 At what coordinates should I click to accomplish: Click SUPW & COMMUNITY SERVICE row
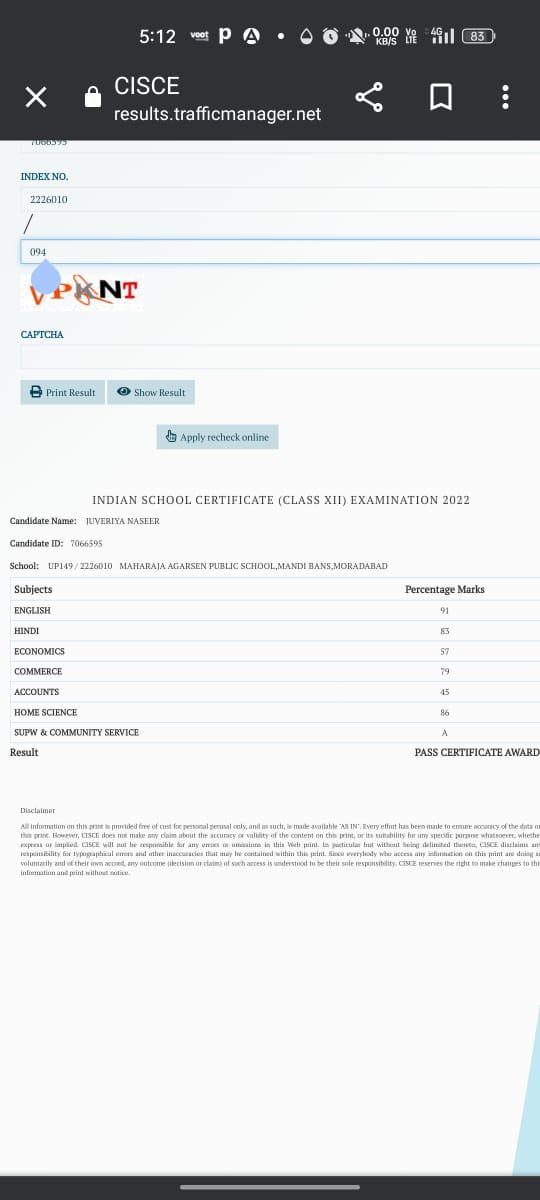[275, 732]
